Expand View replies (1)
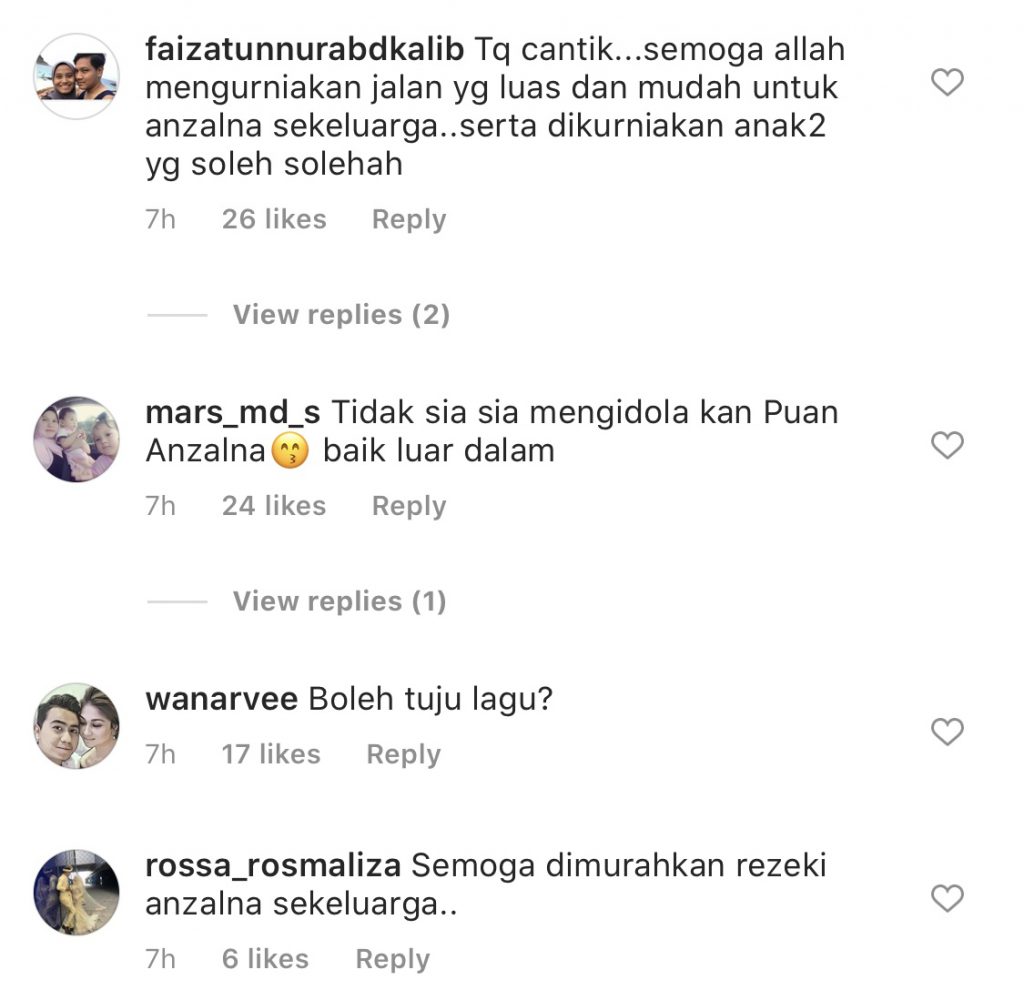 point(340,601)
